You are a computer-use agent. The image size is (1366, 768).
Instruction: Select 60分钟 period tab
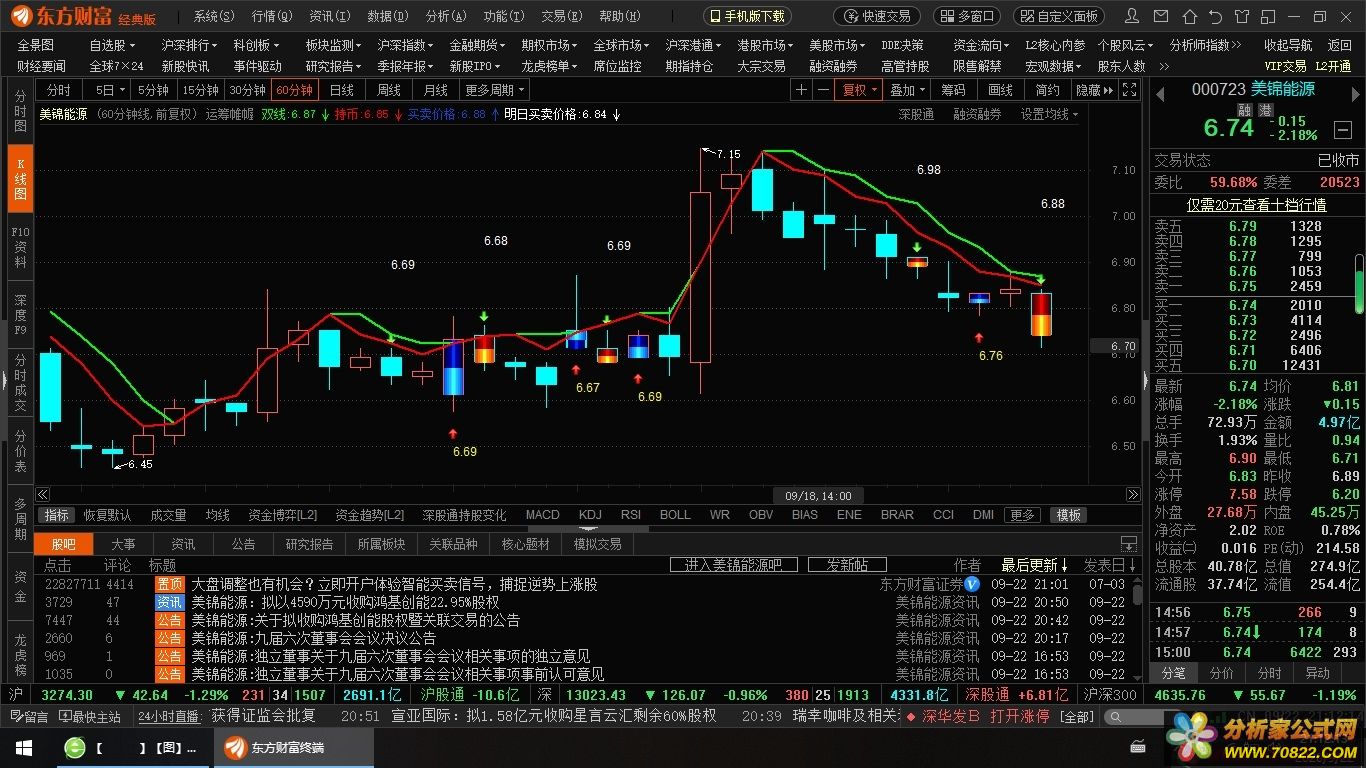[x=295, y=89]
